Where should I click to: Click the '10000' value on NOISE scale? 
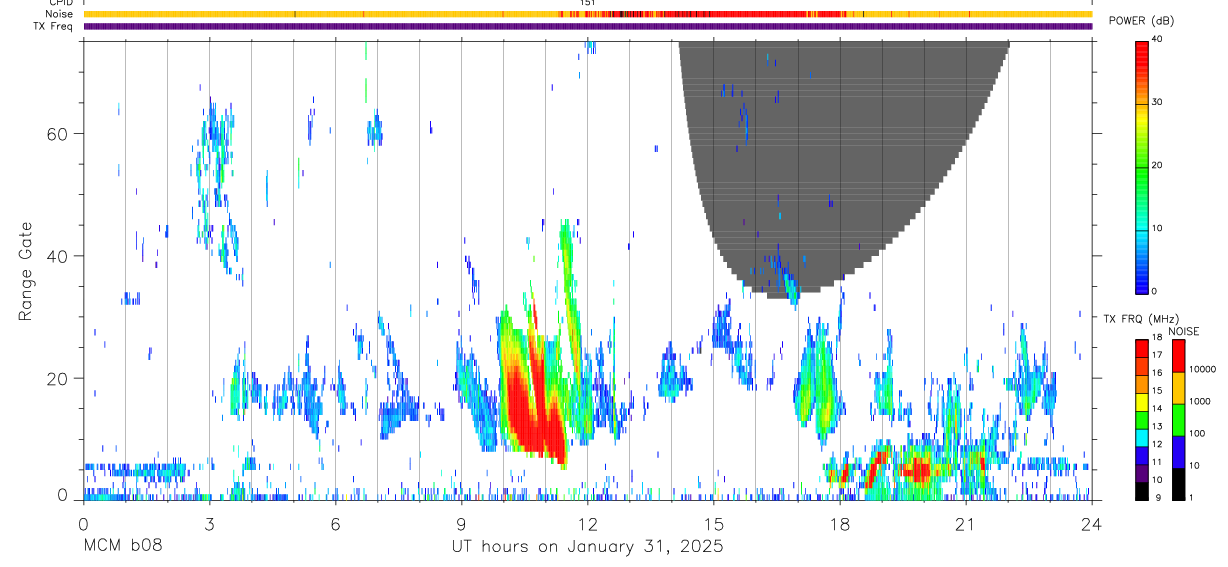click(x=1204, y=369)
